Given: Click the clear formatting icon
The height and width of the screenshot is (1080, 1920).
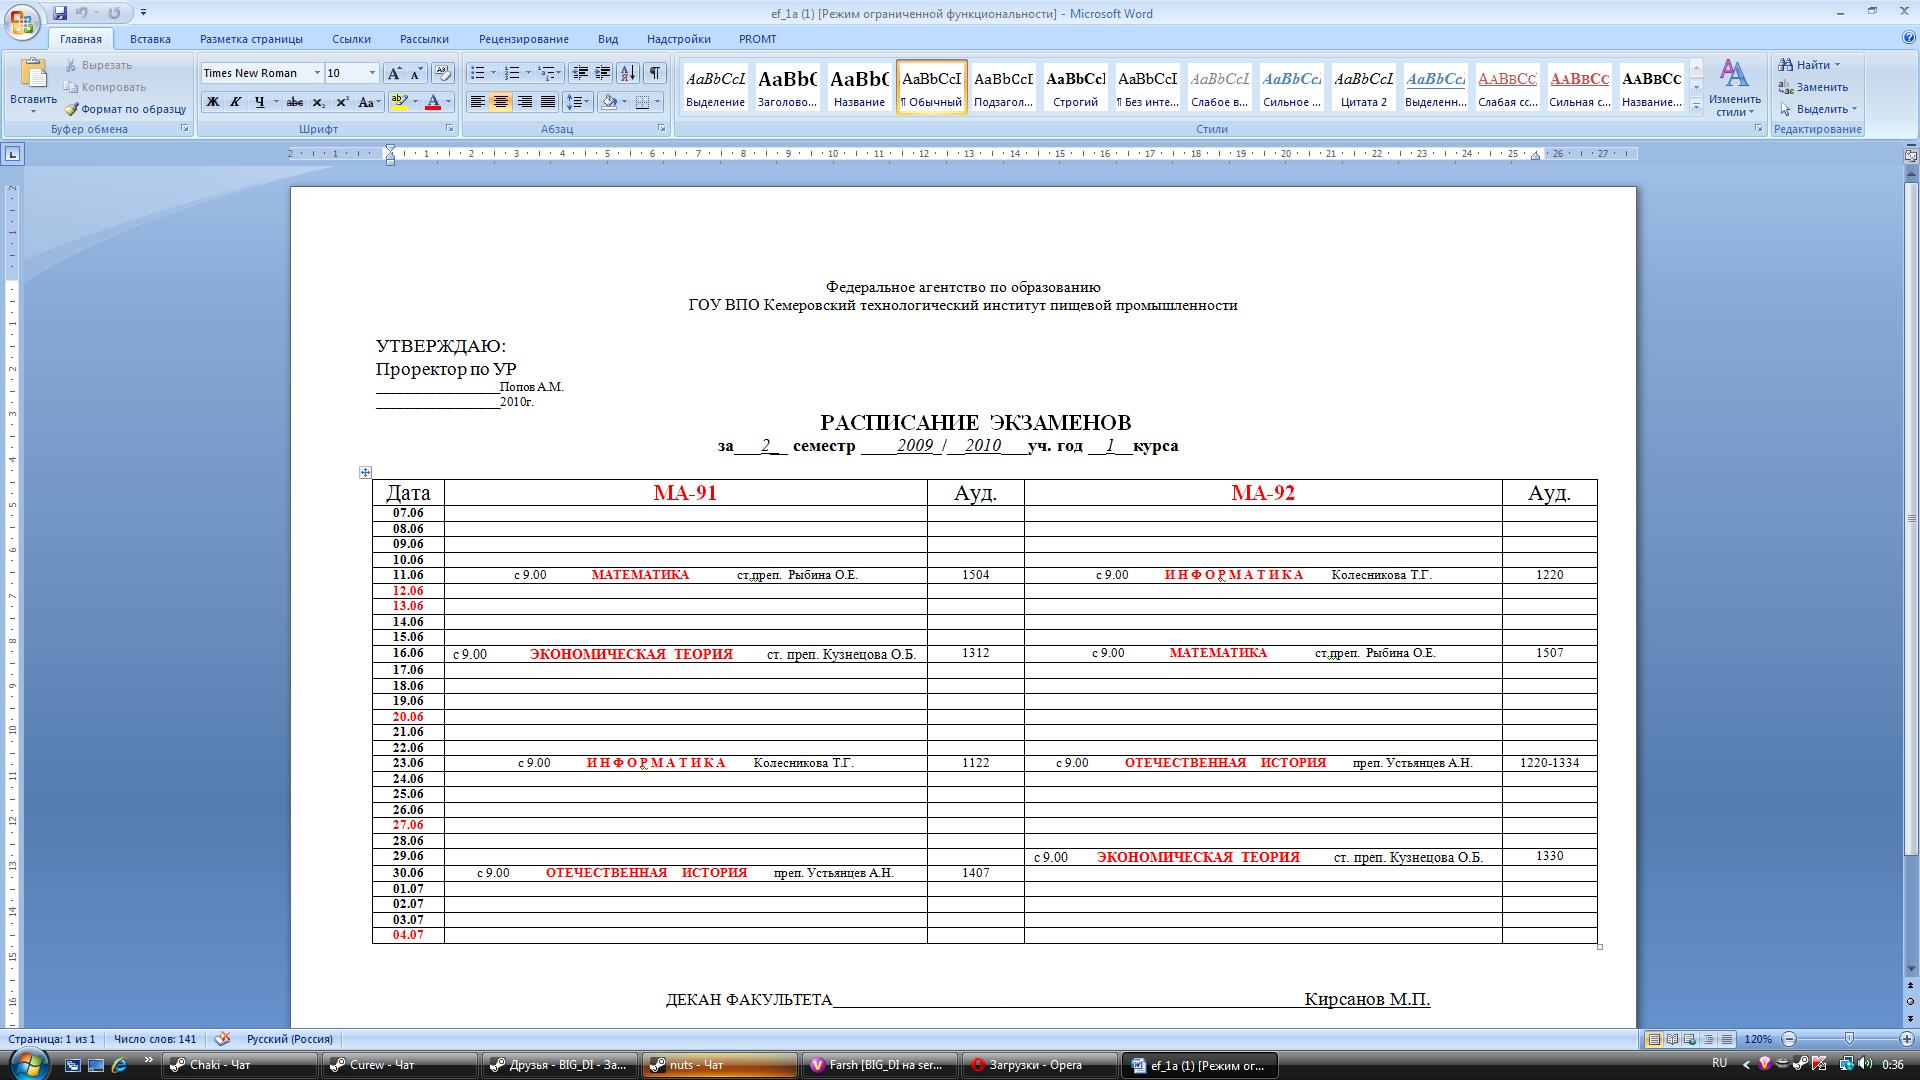Looking at the screenshot, I should pyautogui.click(x=443, y=73).
